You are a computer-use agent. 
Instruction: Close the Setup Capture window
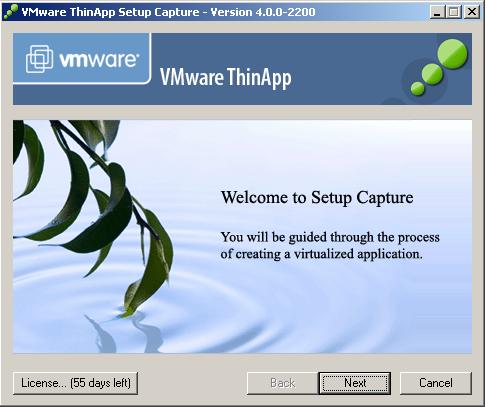[x=472, y=12]
